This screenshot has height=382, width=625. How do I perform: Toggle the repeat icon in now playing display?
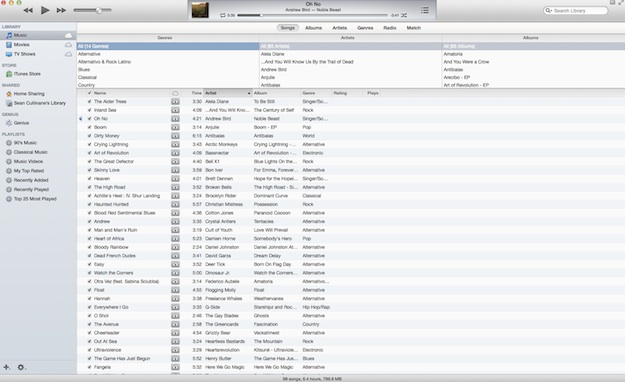coord(223,15)
